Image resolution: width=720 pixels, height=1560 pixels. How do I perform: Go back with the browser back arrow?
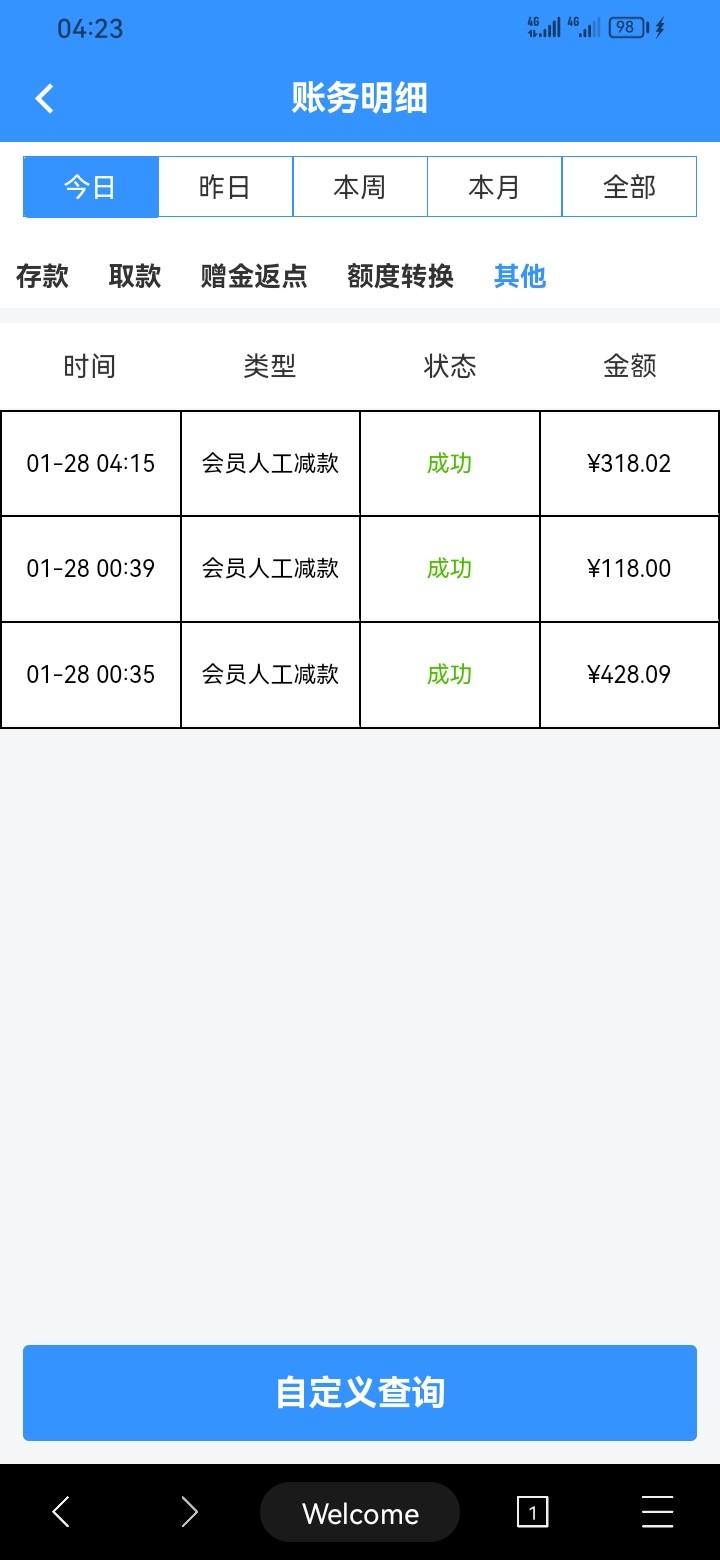tap(61, 1512)
